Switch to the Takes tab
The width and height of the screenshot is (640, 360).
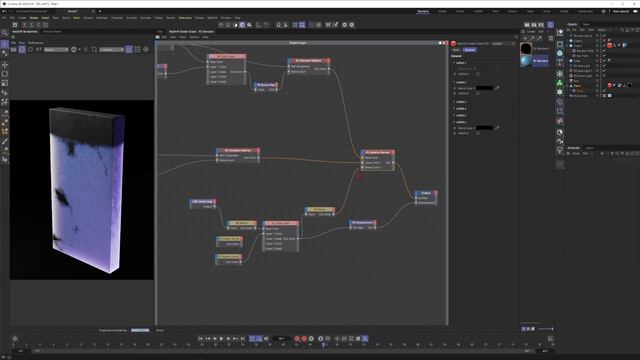pyautogui.click(x=586, y=24)
